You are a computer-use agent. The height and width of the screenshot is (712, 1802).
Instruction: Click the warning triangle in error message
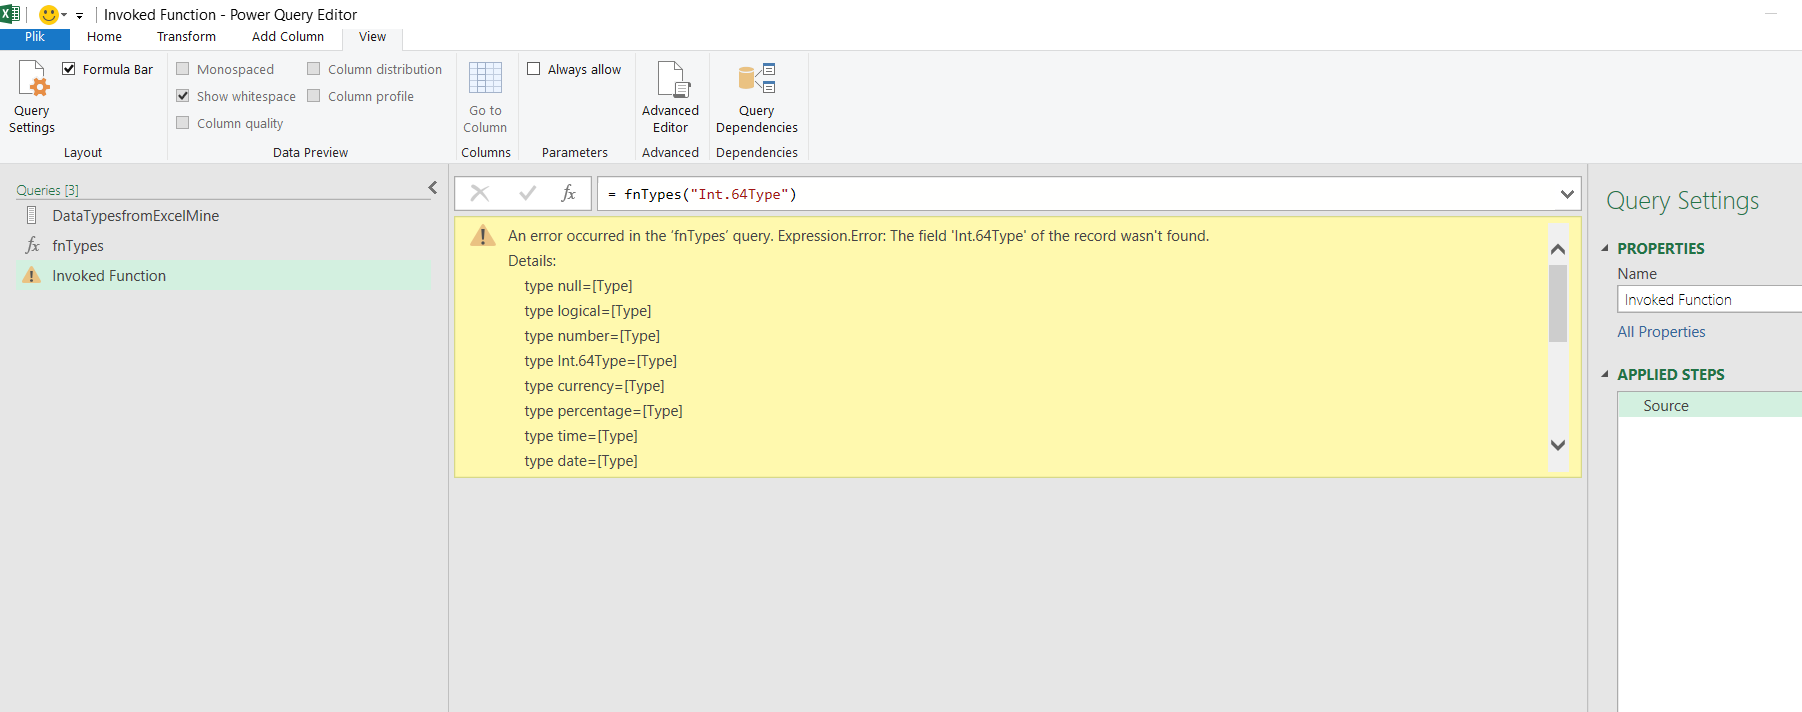point(483,236)
